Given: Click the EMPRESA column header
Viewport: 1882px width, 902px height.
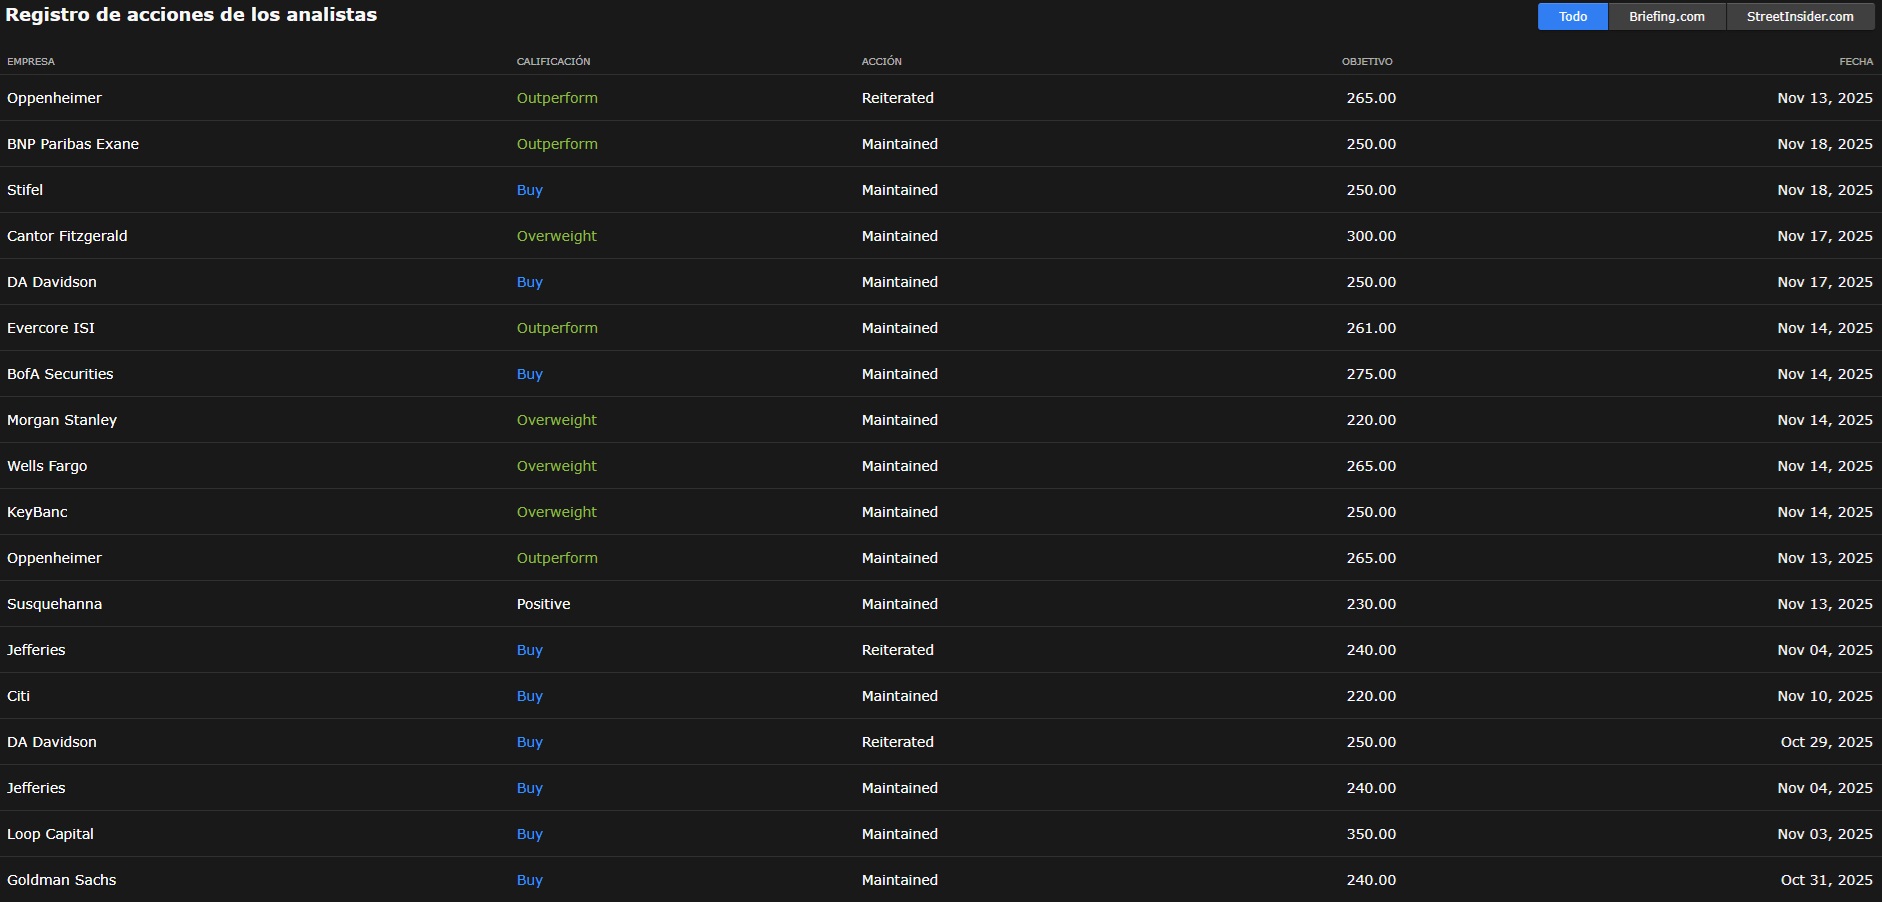Looking at the screenshot, I should click(x=31, y=62).
